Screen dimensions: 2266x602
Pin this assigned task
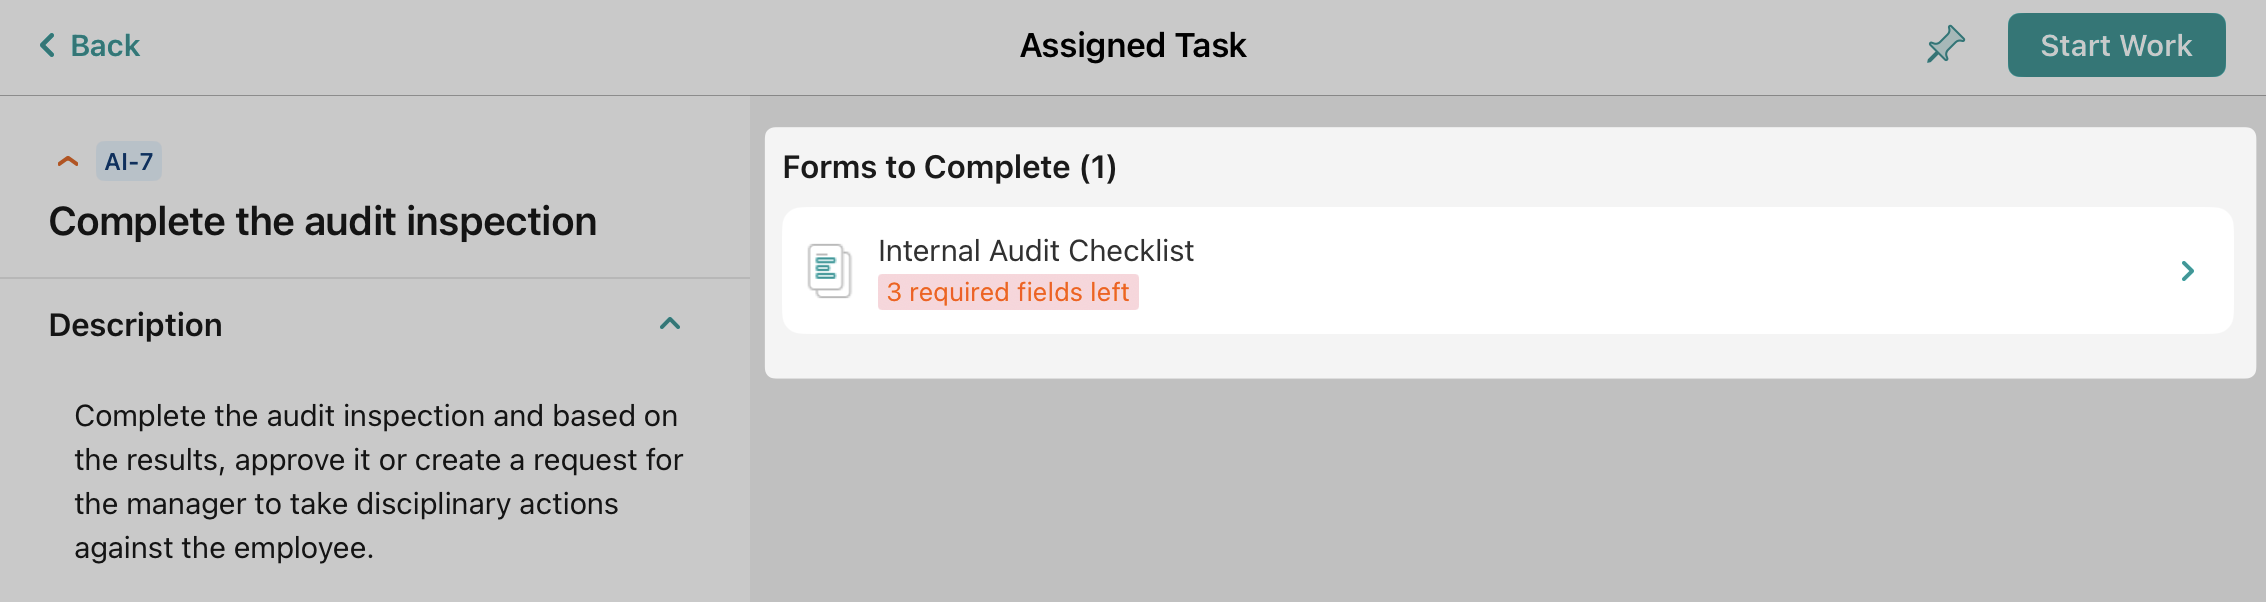[x=1945, y=45]
